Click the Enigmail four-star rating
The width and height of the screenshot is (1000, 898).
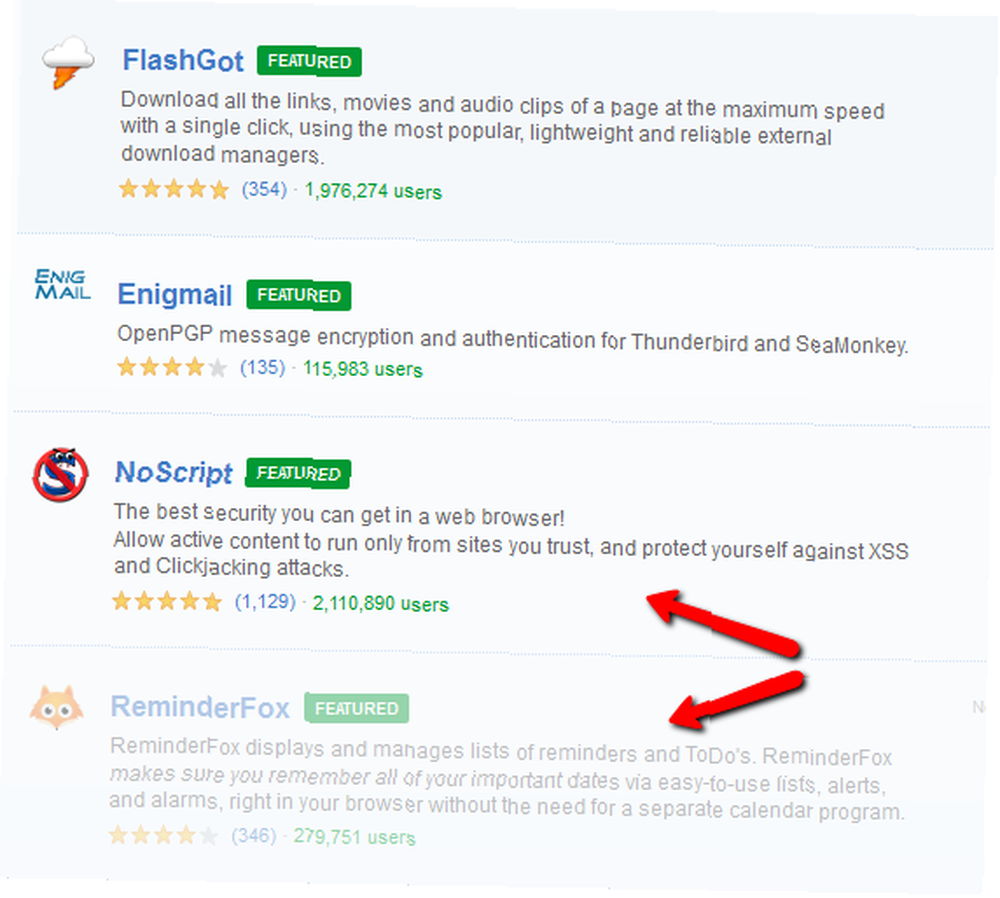[x=172, y=367]
